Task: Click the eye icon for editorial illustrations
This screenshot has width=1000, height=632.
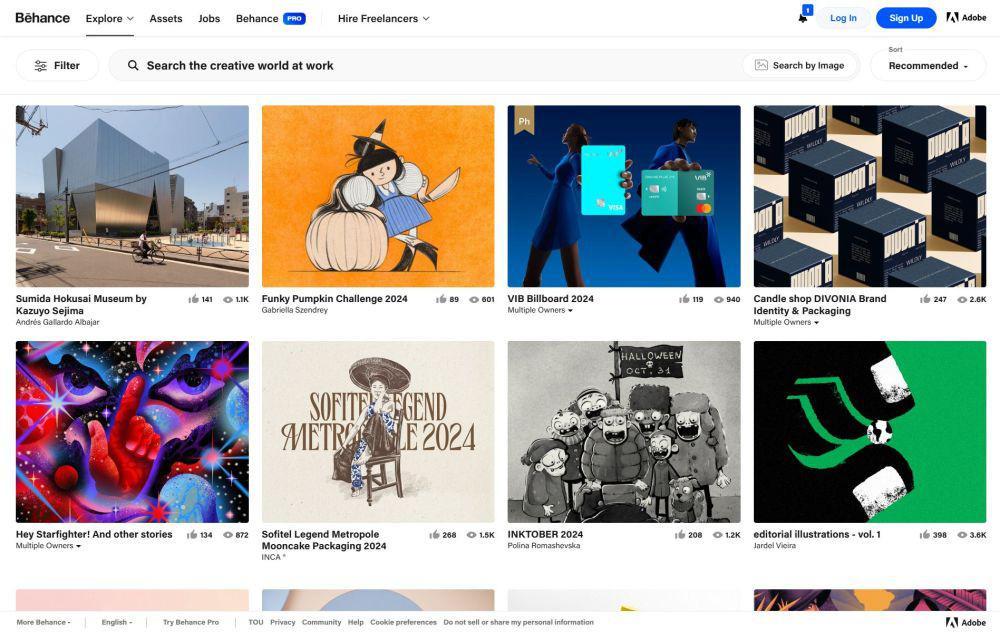Action: point(962,535)
